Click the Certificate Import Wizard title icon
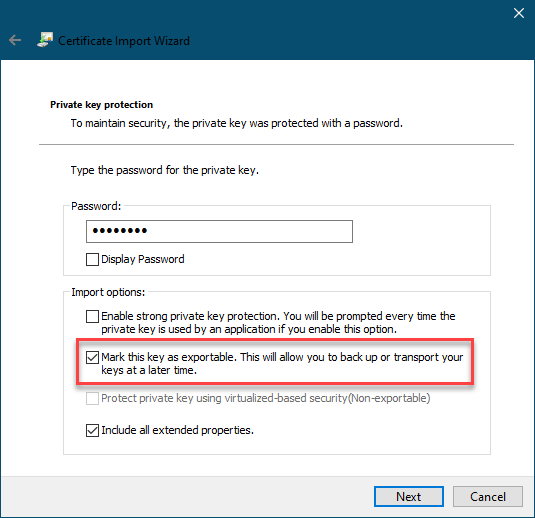 [x=45, y=40]
